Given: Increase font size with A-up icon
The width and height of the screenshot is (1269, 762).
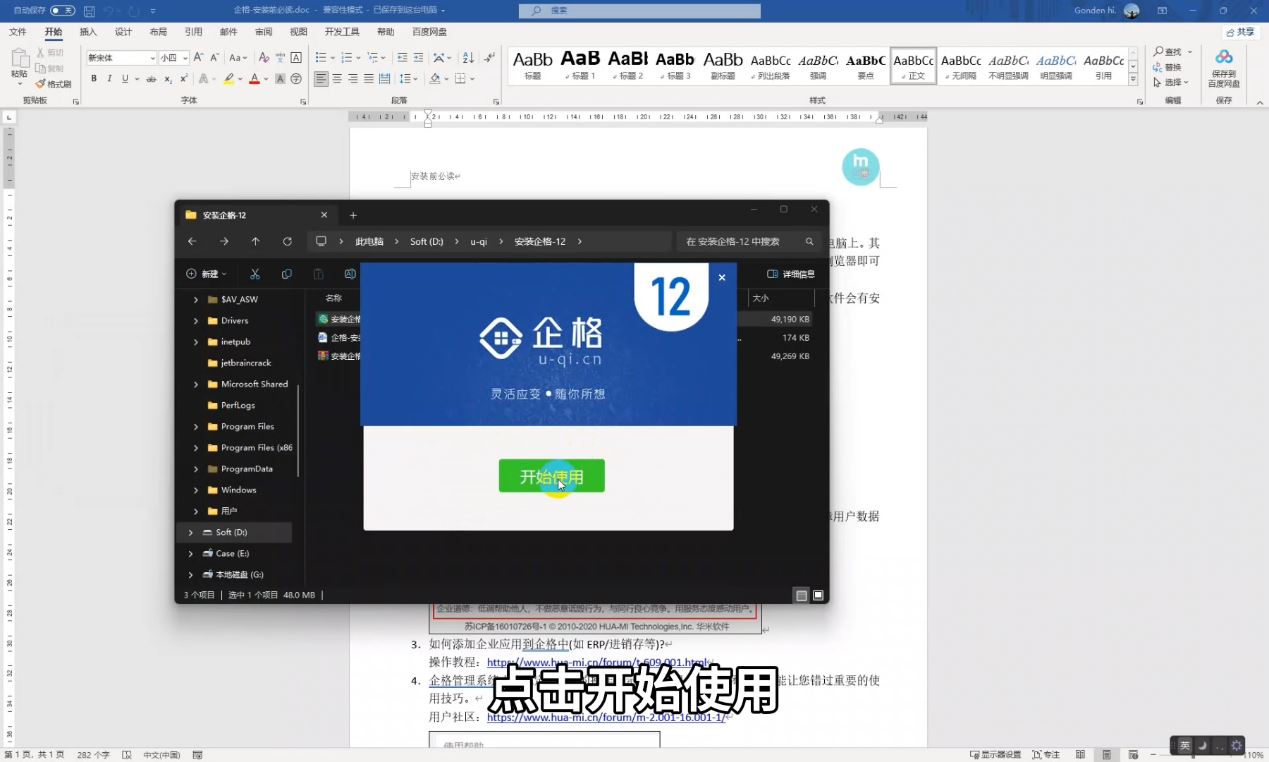Looking at the screenshot, I should click(x=199, y=58).
